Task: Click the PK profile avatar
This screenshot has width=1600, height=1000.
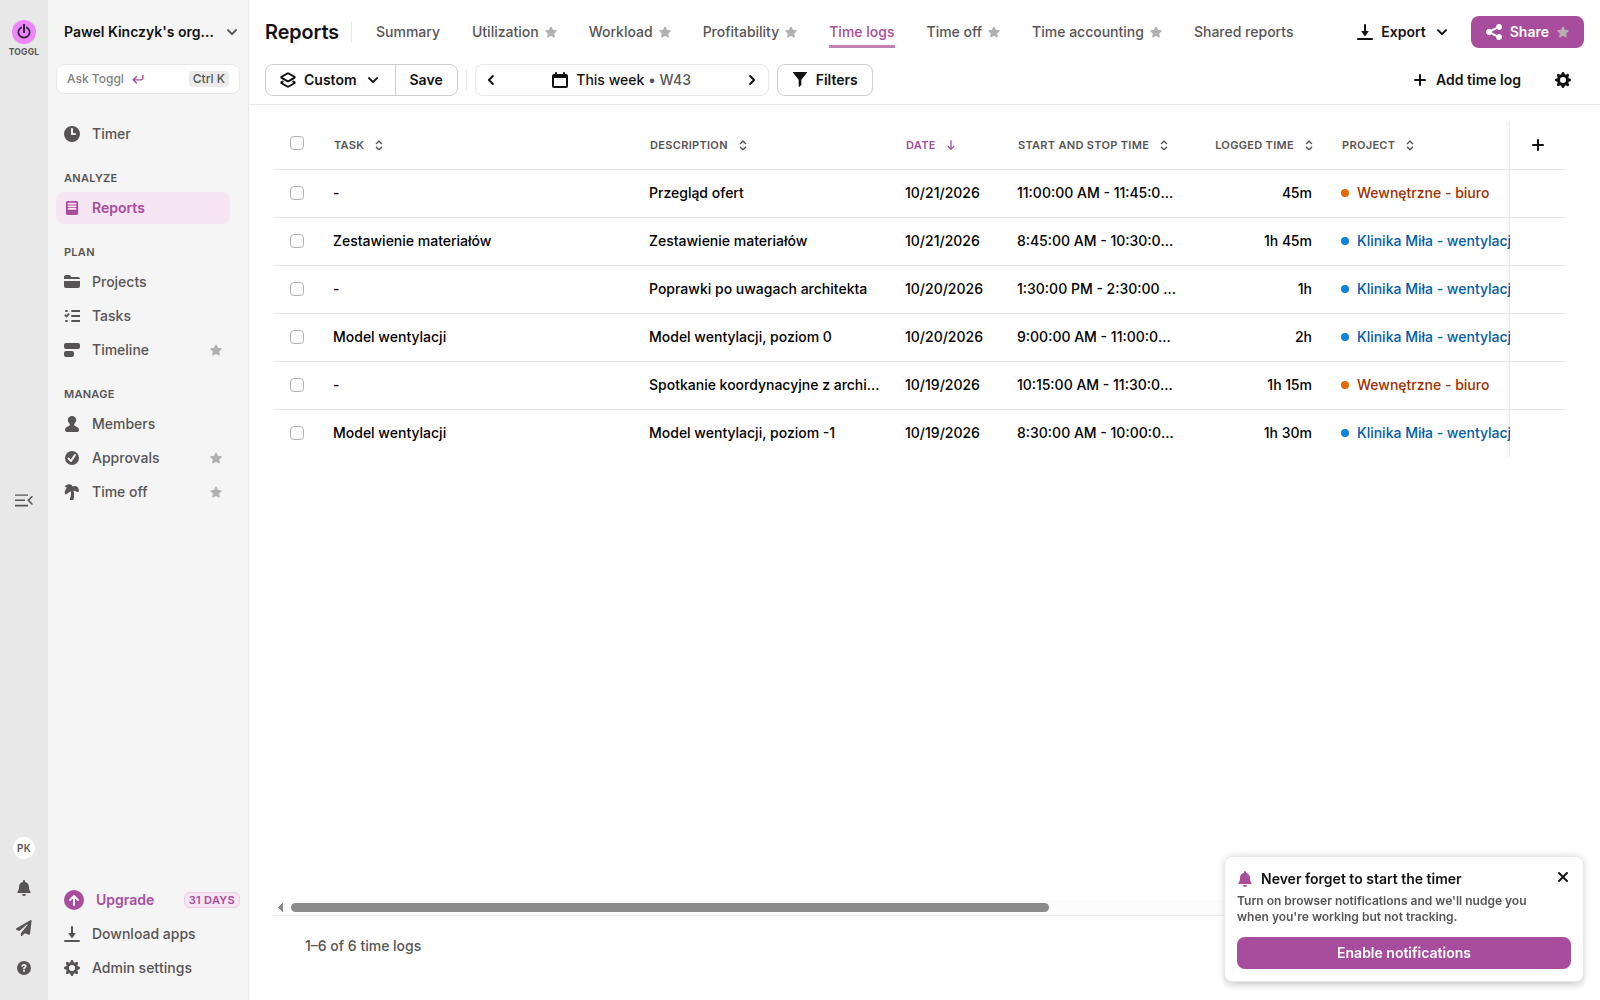Action: point(24,848)
